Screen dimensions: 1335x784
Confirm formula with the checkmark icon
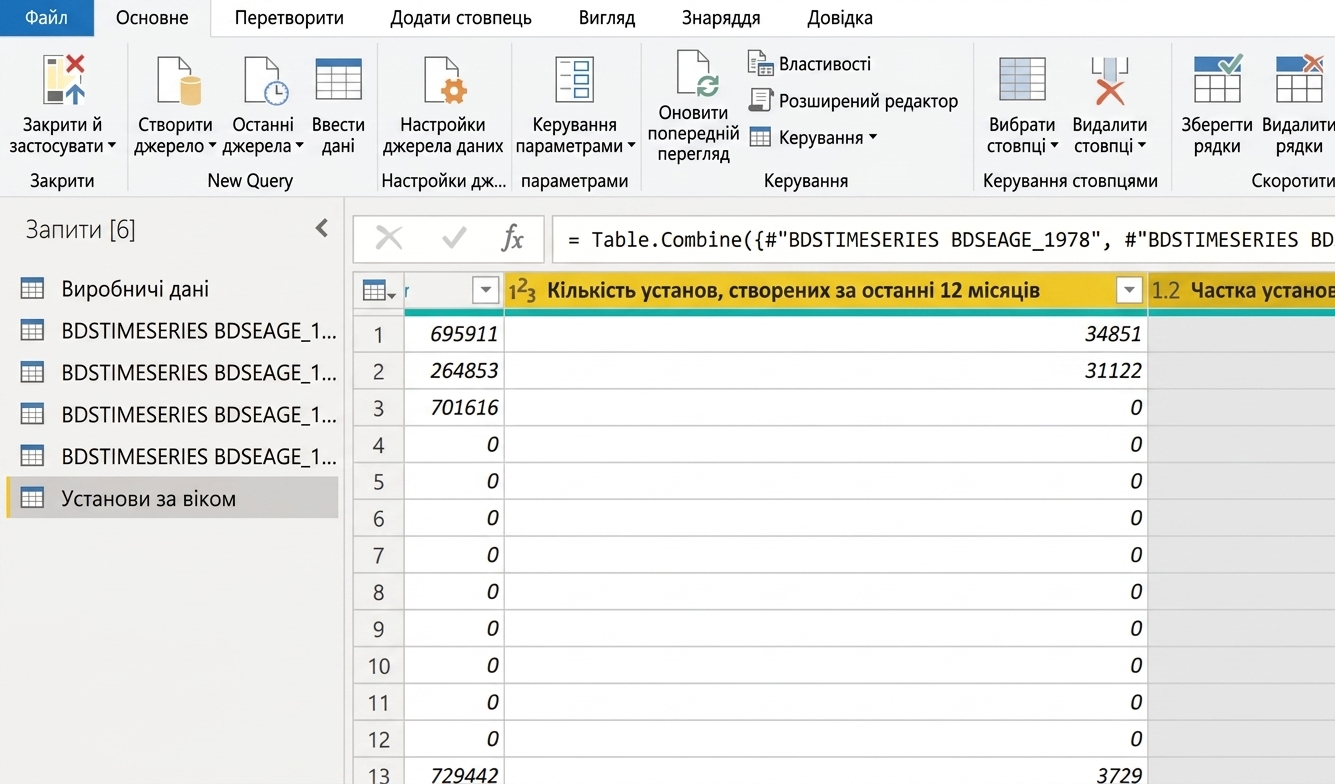coord(454,238)
